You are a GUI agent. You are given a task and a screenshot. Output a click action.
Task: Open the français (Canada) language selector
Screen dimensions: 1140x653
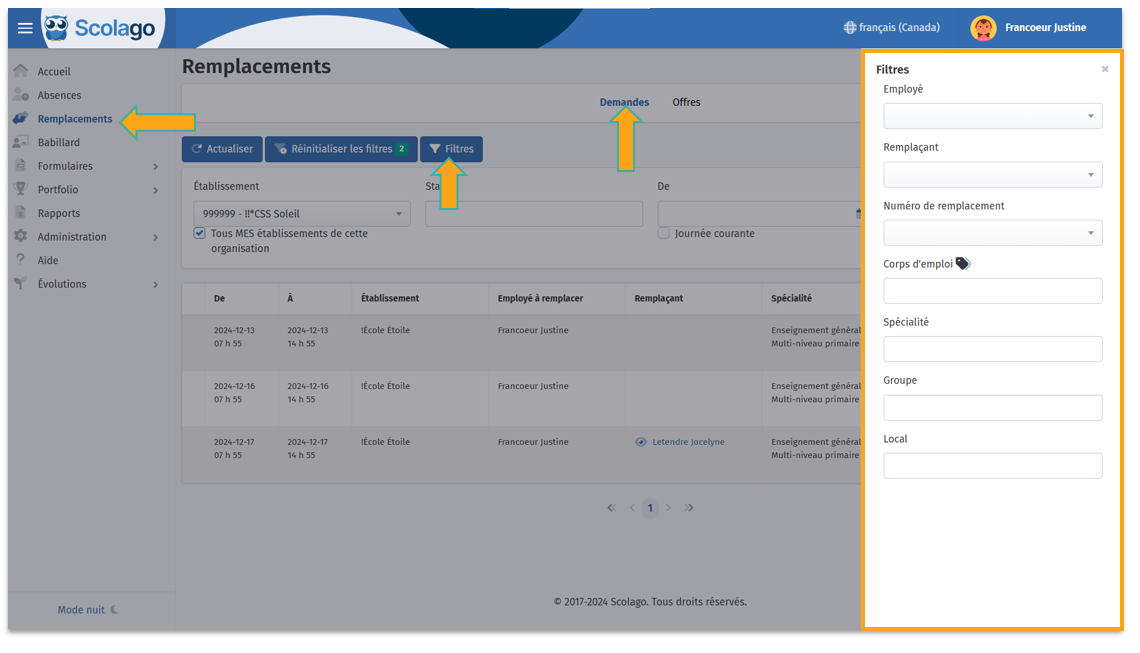tap(892, 28)
